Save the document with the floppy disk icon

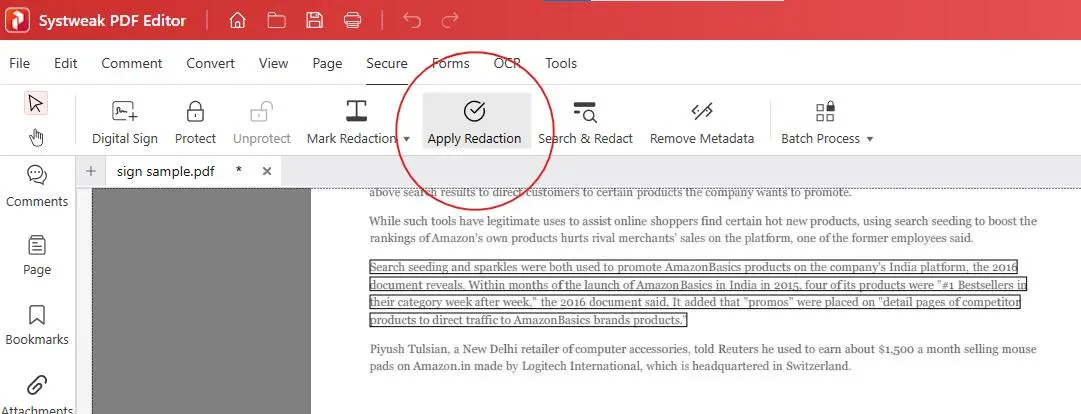314,21
